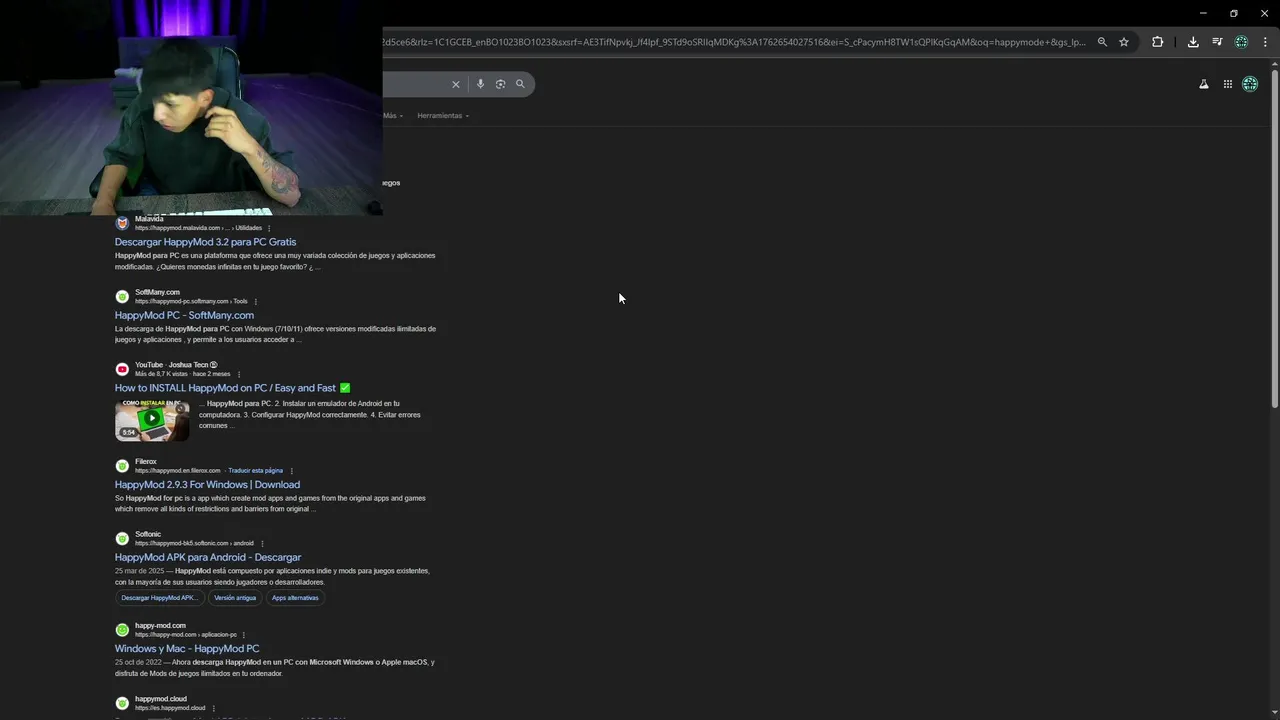Open HappyMod 2.9.3 For Windows | Download
Image resolution: width=1280 pixels, height=720 pixels.
coord(207,485)
